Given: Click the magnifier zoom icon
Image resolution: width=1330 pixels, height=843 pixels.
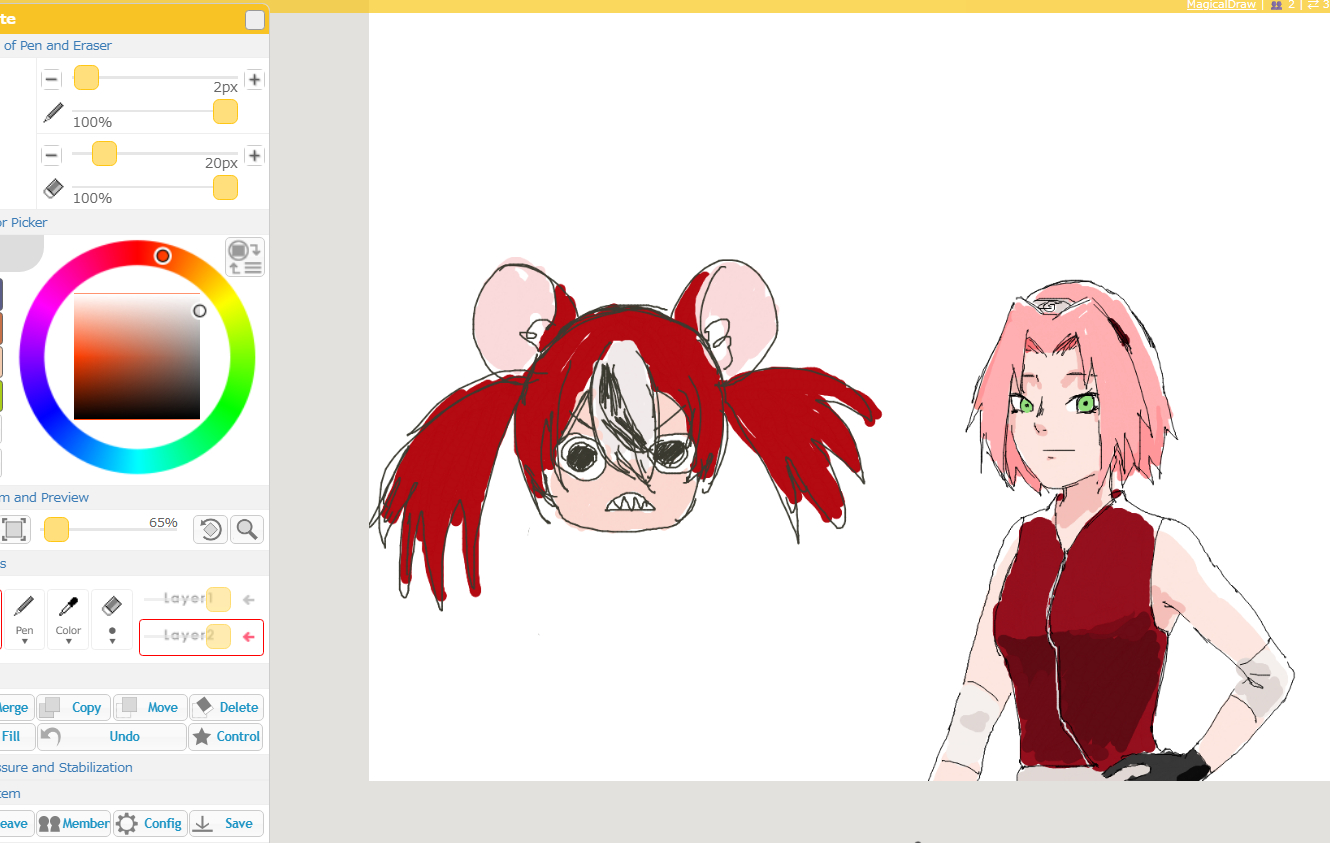Looking at the screenshot, I should [247, 529].
